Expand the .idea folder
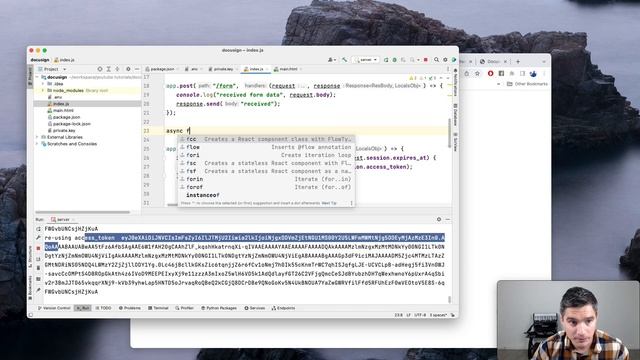The image size is (640, 360). click(x=43, y=84)
